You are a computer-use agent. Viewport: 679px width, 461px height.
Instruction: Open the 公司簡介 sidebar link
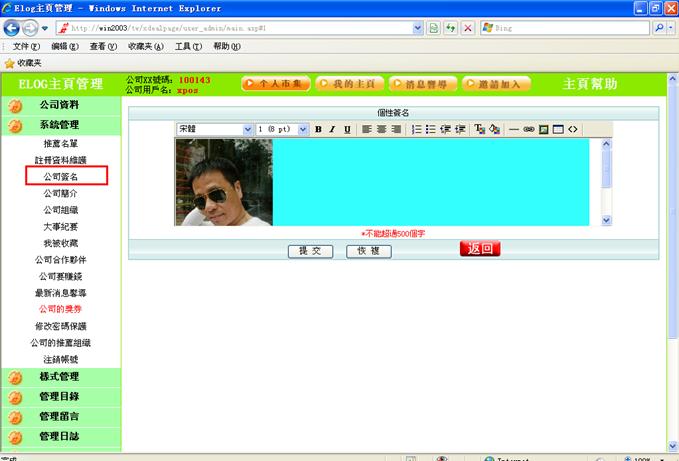pyautogui.click(x=60, y=194)
